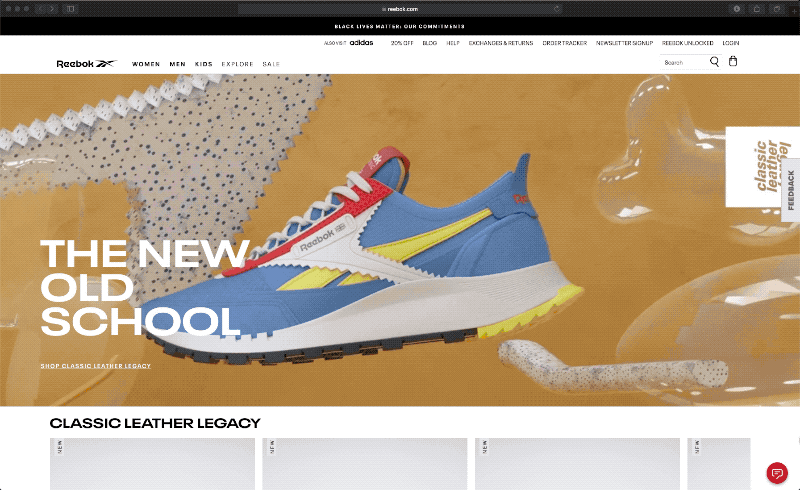Open the second NEW product card

pyautogui.click(x=365, y=464)
